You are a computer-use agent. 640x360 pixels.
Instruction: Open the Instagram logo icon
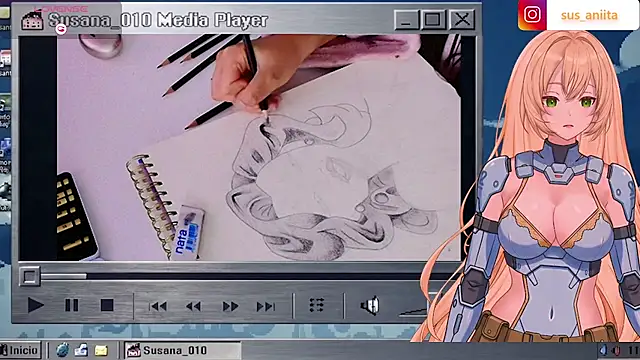(532, 15)
